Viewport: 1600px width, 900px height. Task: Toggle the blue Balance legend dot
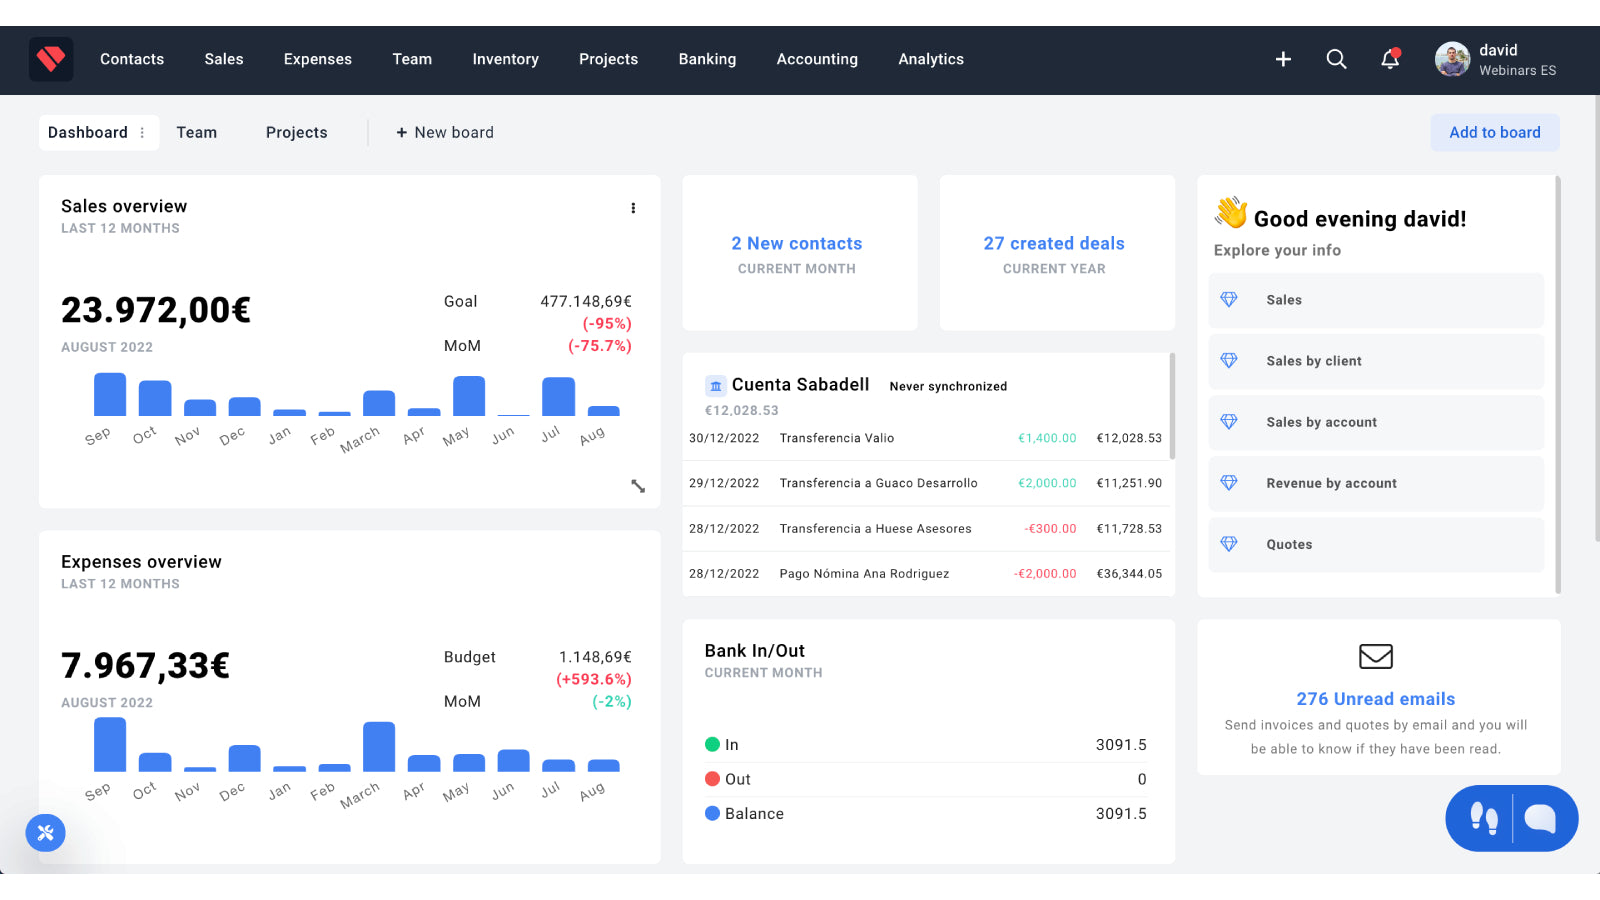(712, 813)
